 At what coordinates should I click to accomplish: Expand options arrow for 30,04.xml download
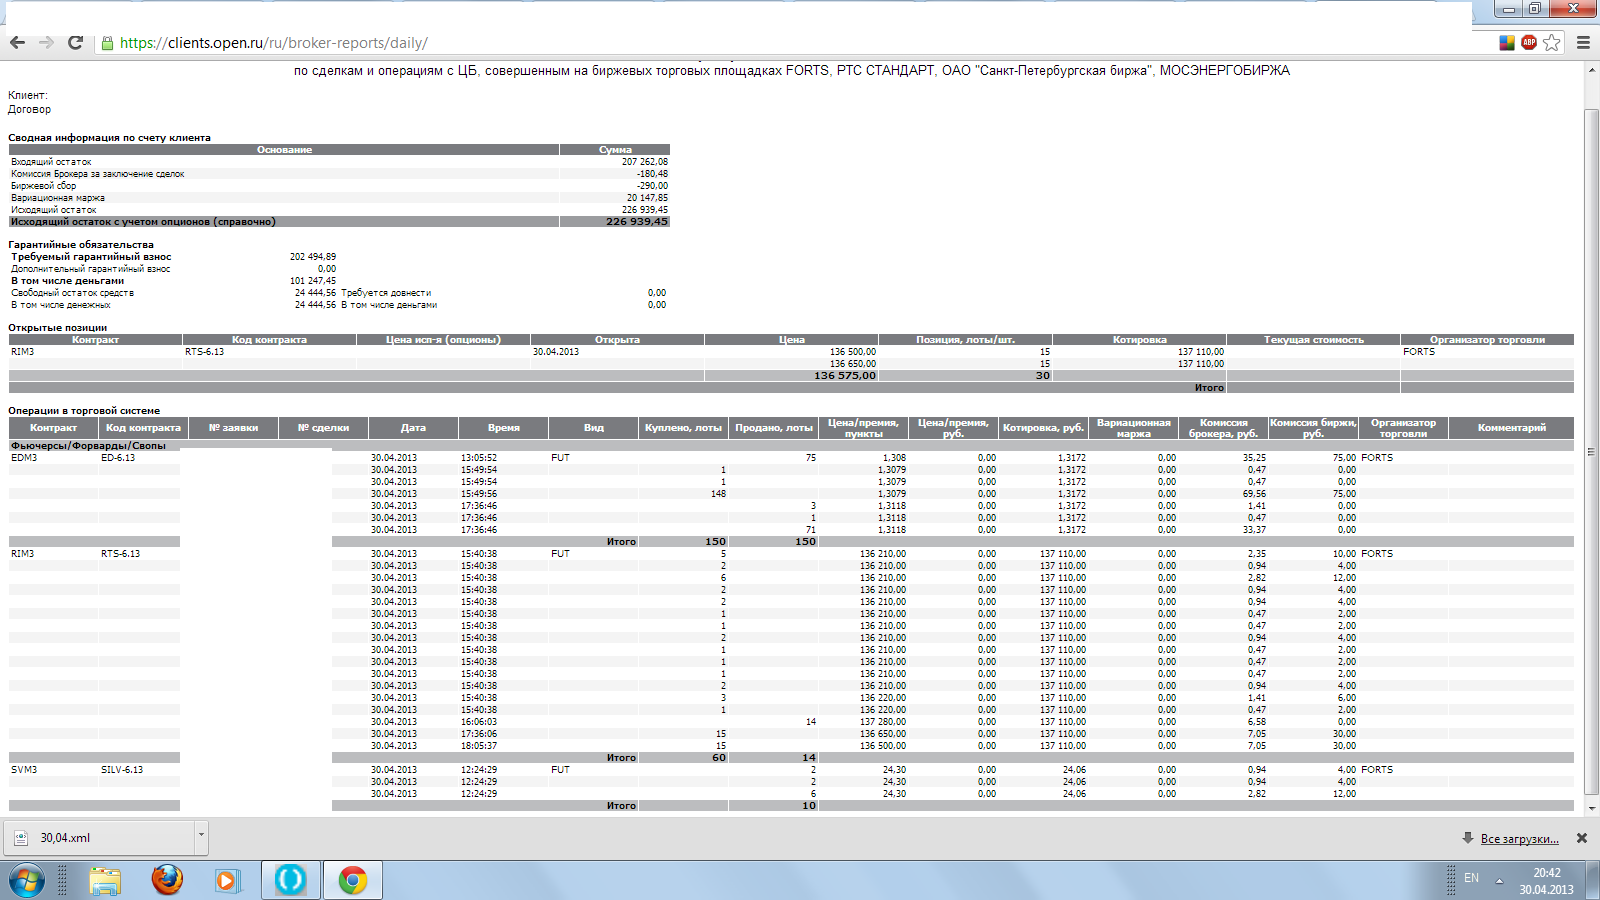pos(201,835)
